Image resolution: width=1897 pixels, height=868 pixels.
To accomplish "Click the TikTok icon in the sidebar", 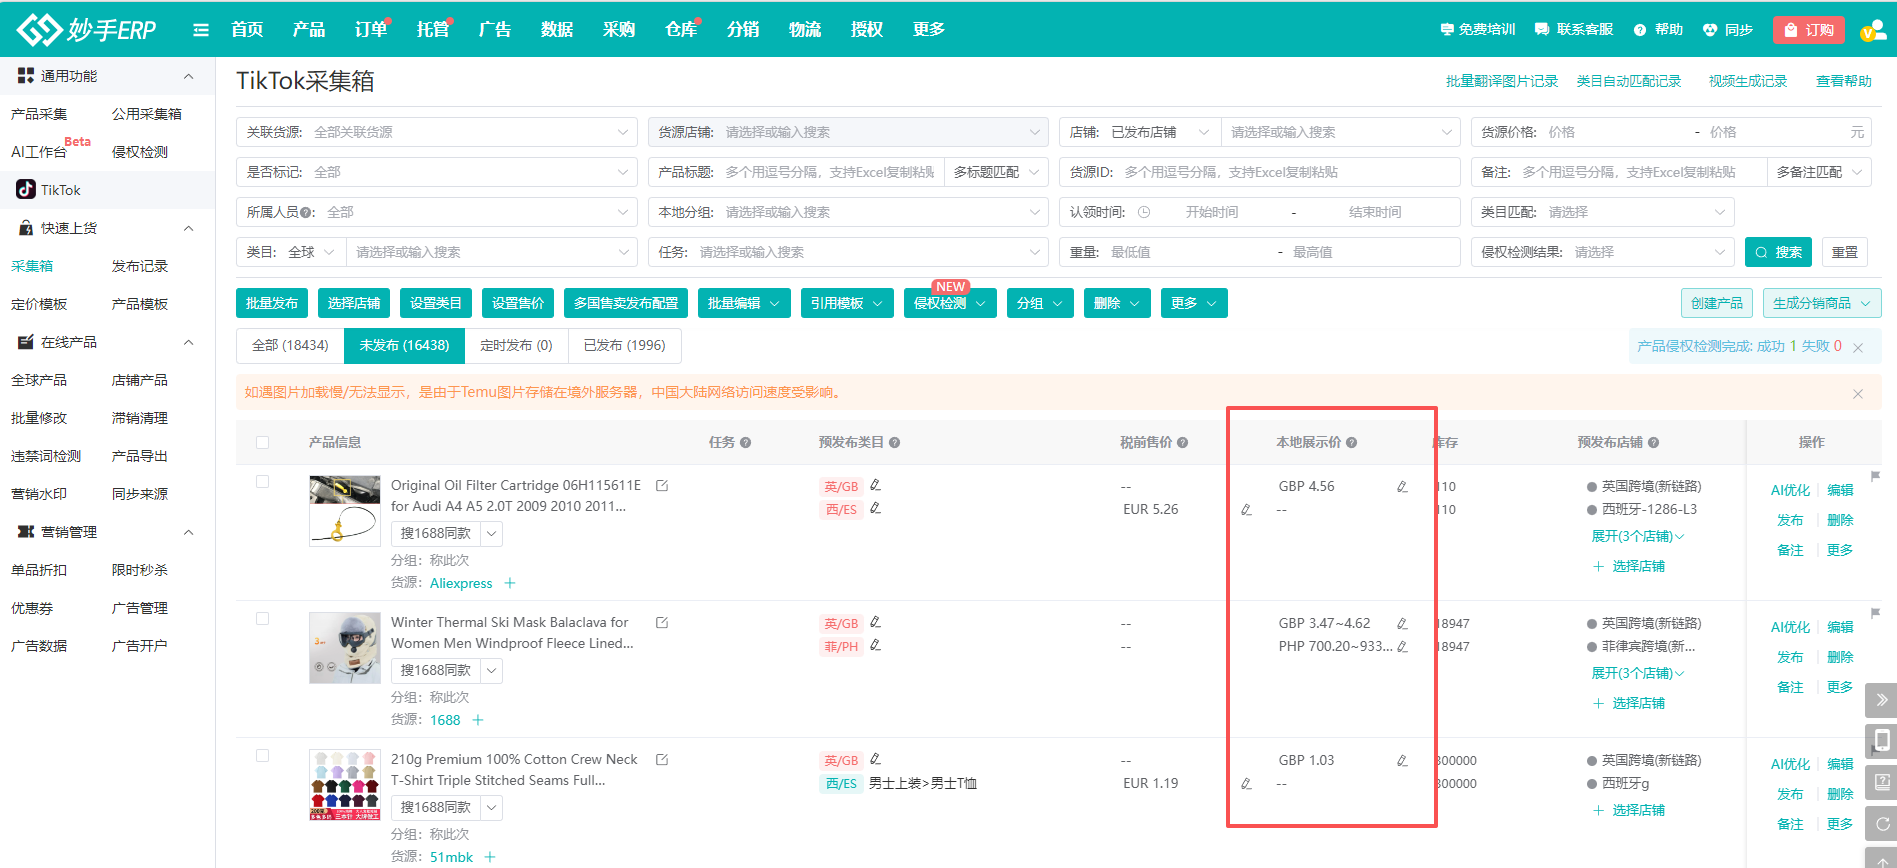I will pyautogui.click(x=26, y=190).
